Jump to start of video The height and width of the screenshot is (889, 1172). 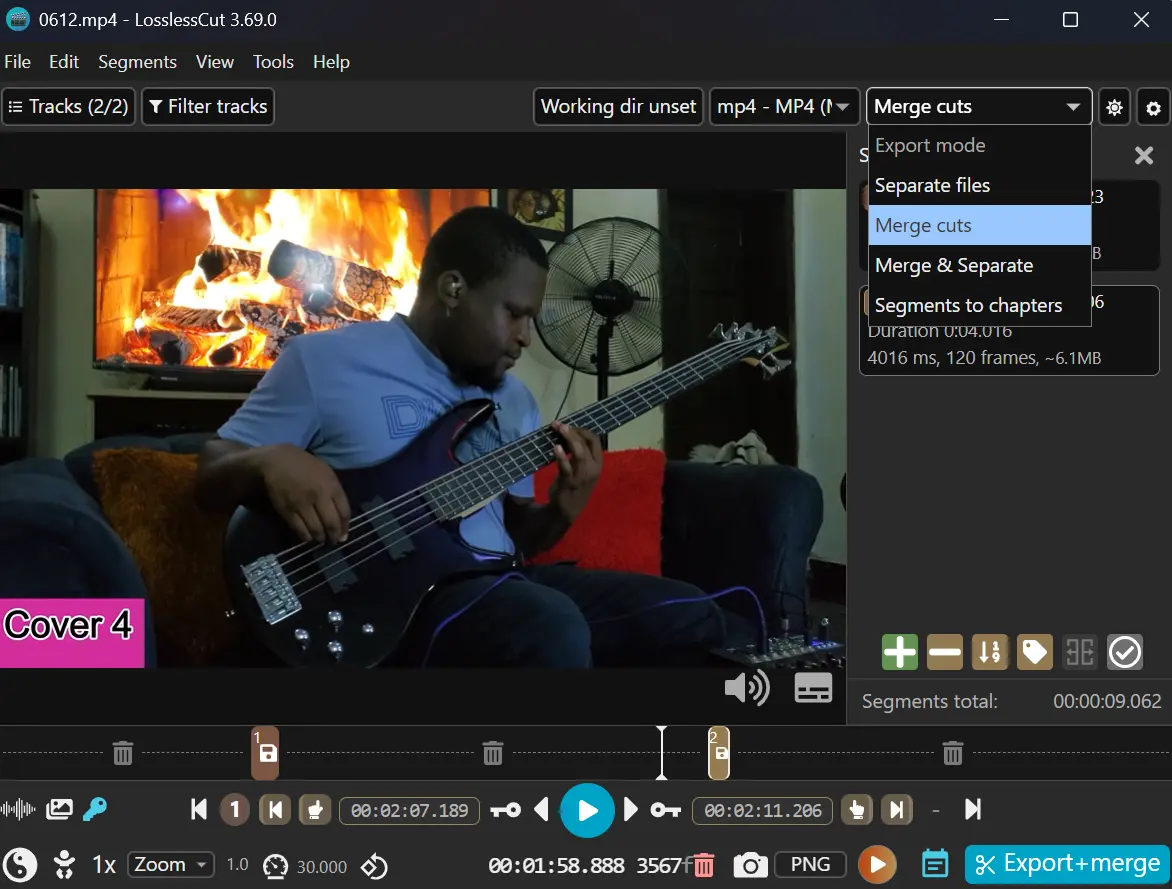coord(199,810)
